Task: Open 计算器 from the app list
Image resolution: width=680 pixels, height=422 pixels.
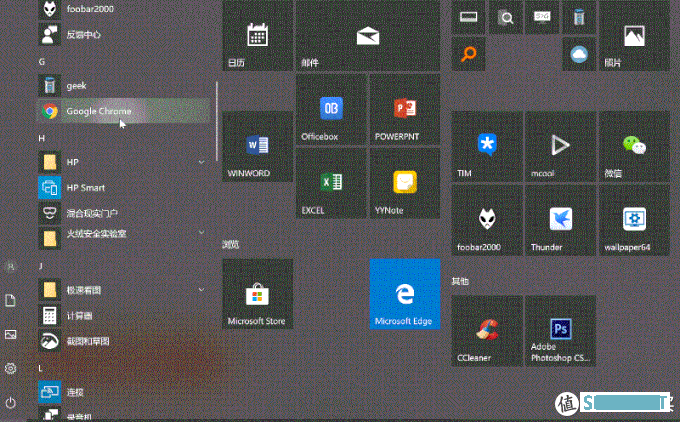Action: pos(123,315)
